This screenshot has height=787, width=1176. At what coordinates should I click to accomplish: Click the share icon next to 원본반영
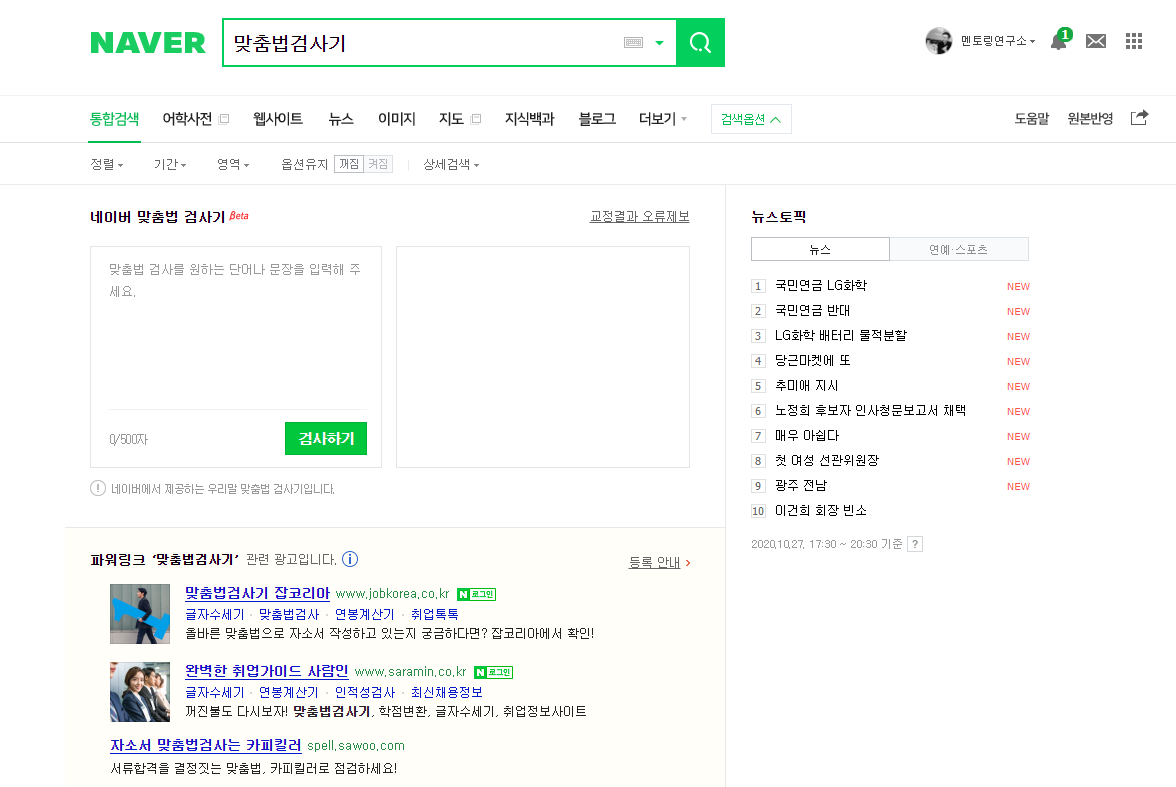[1139, 118]
